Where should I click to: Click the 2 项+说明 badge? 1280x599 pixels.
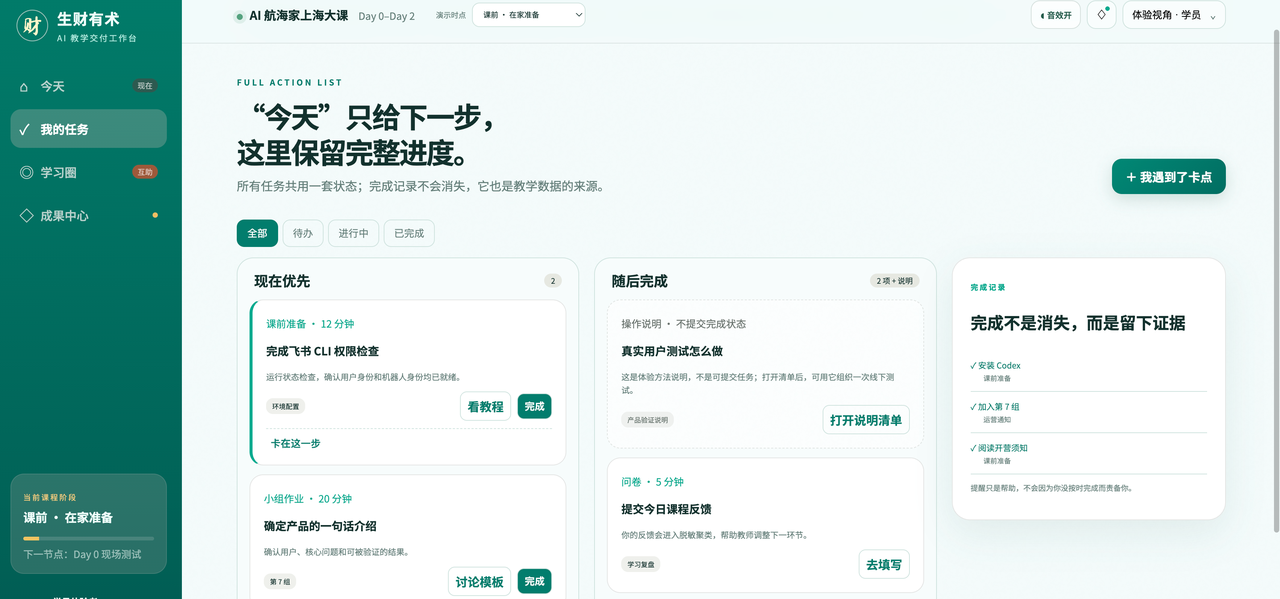[894, 281]
